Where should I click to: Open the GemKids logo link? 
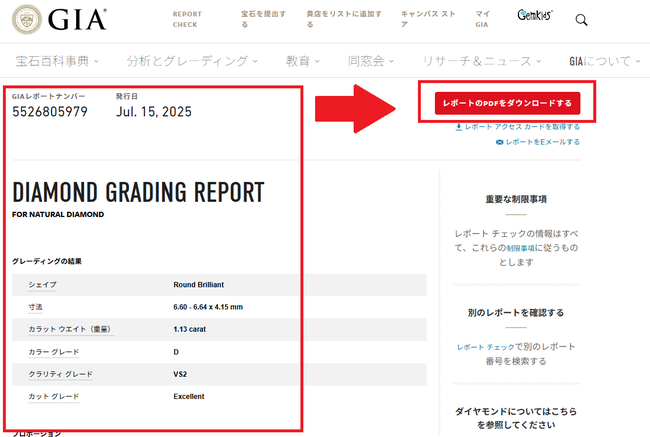pyautogui.click(x=535, y=15)
